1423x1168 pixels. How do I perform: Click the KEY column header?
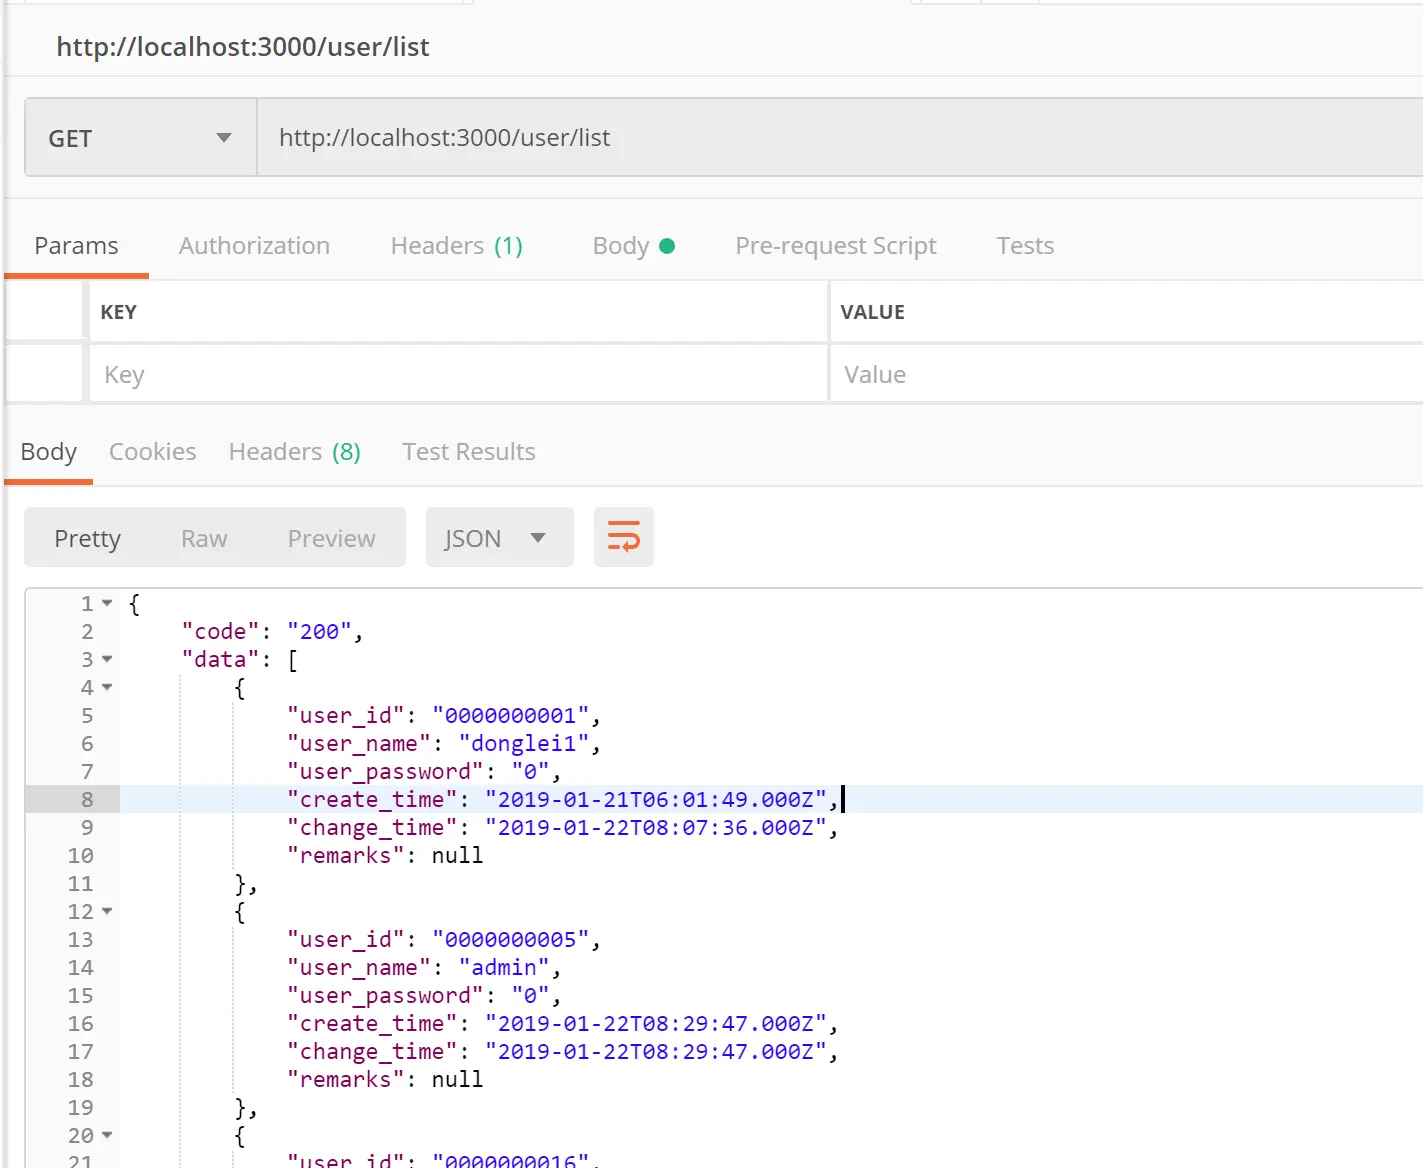coord(118,312)
